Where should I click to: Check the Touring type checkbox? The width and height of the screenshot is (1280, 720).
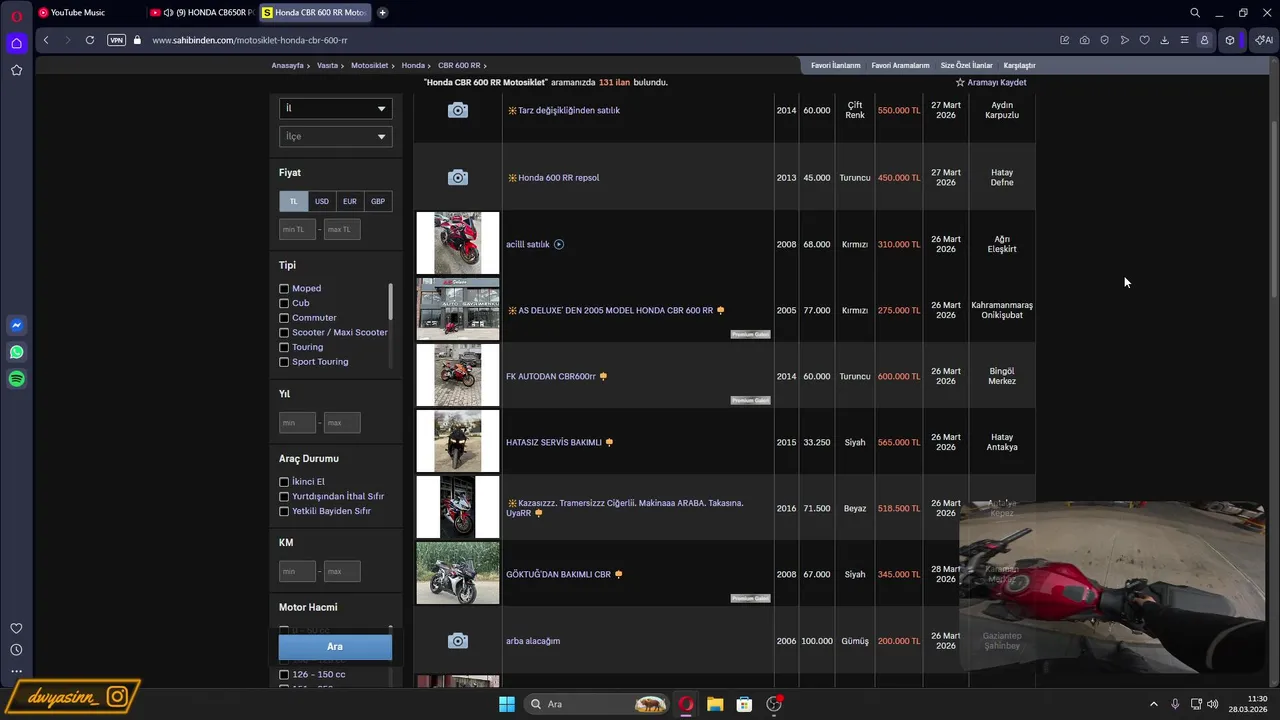[x=284, y=347]
